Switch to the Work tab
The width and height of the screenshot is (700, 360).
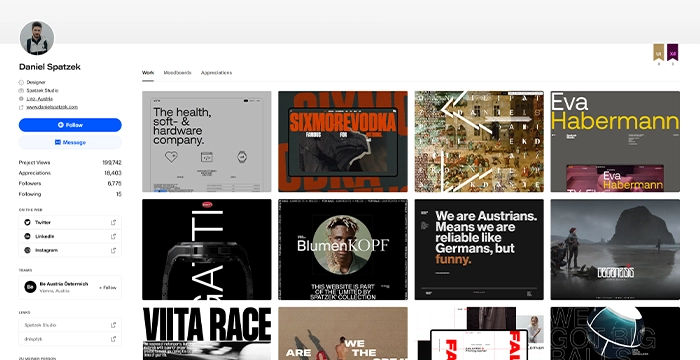pyautogui.click(x=148, y=72)
